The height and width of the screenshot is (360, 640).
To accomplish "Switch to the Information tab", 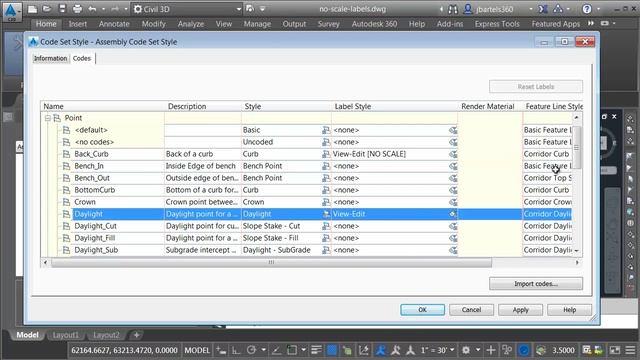I will coord(50,58).
